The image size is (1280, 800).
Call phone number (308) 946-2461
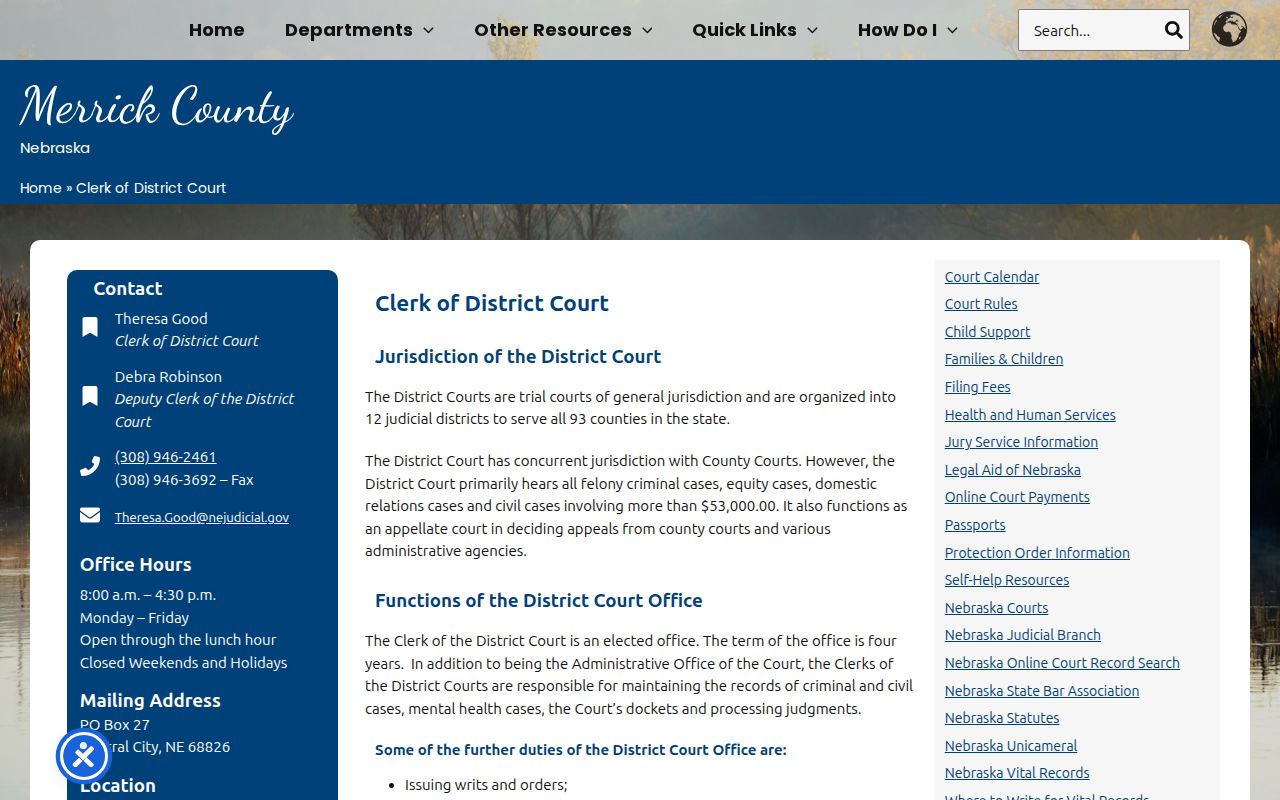[165, 457]
